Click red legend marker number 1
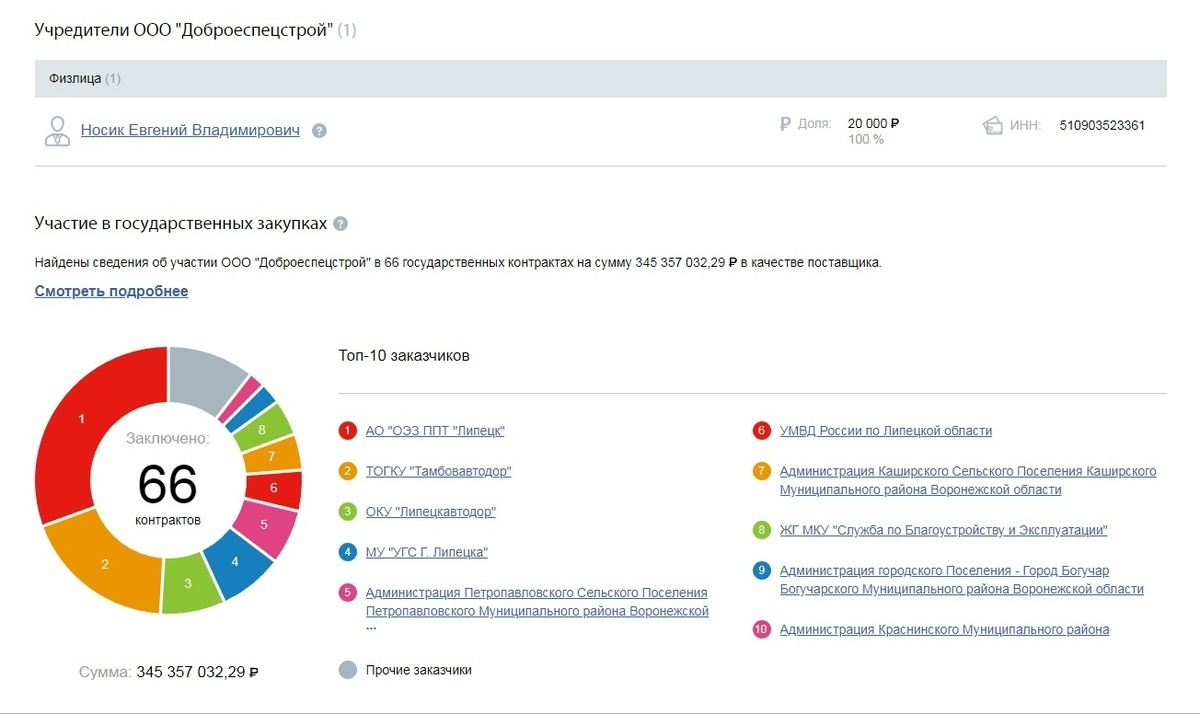1200x714 pixels. click(348, 431)
